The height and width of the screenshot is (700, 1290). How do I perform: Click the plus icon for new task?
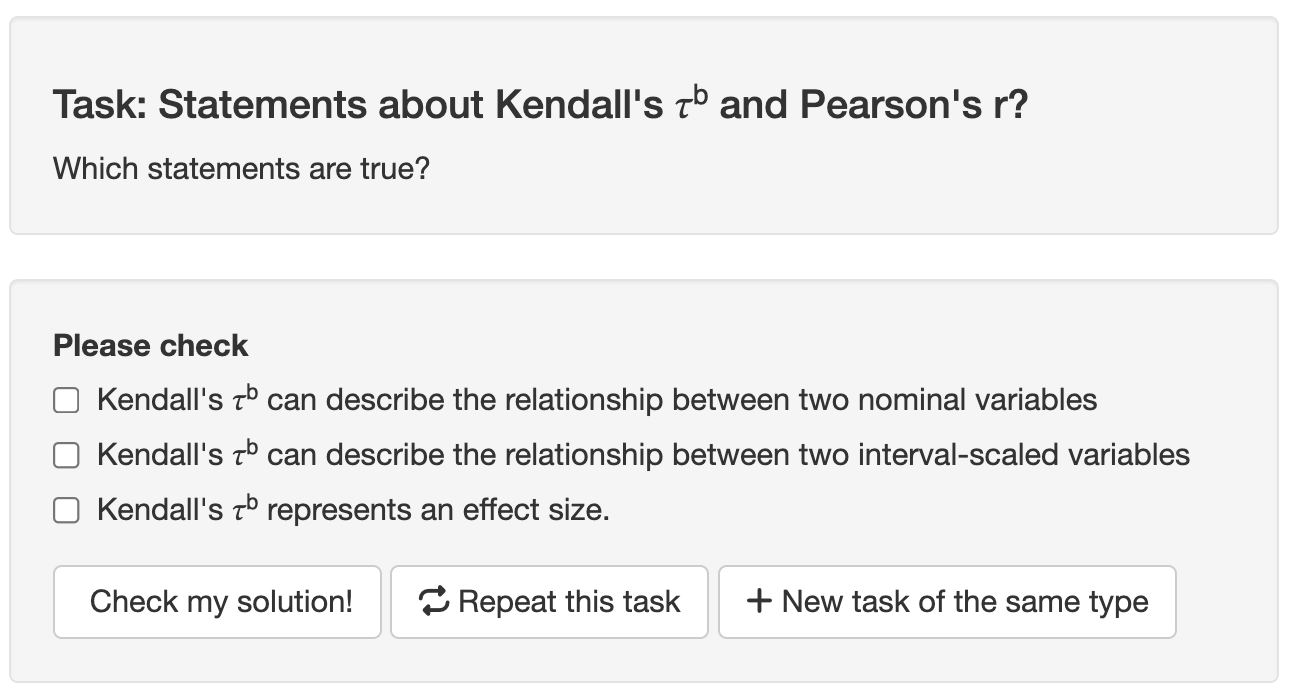pos(760,602)
